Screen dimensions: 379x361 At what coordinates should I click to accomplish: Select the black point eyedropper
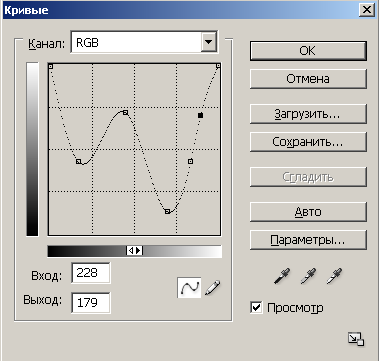coord(282,276)
